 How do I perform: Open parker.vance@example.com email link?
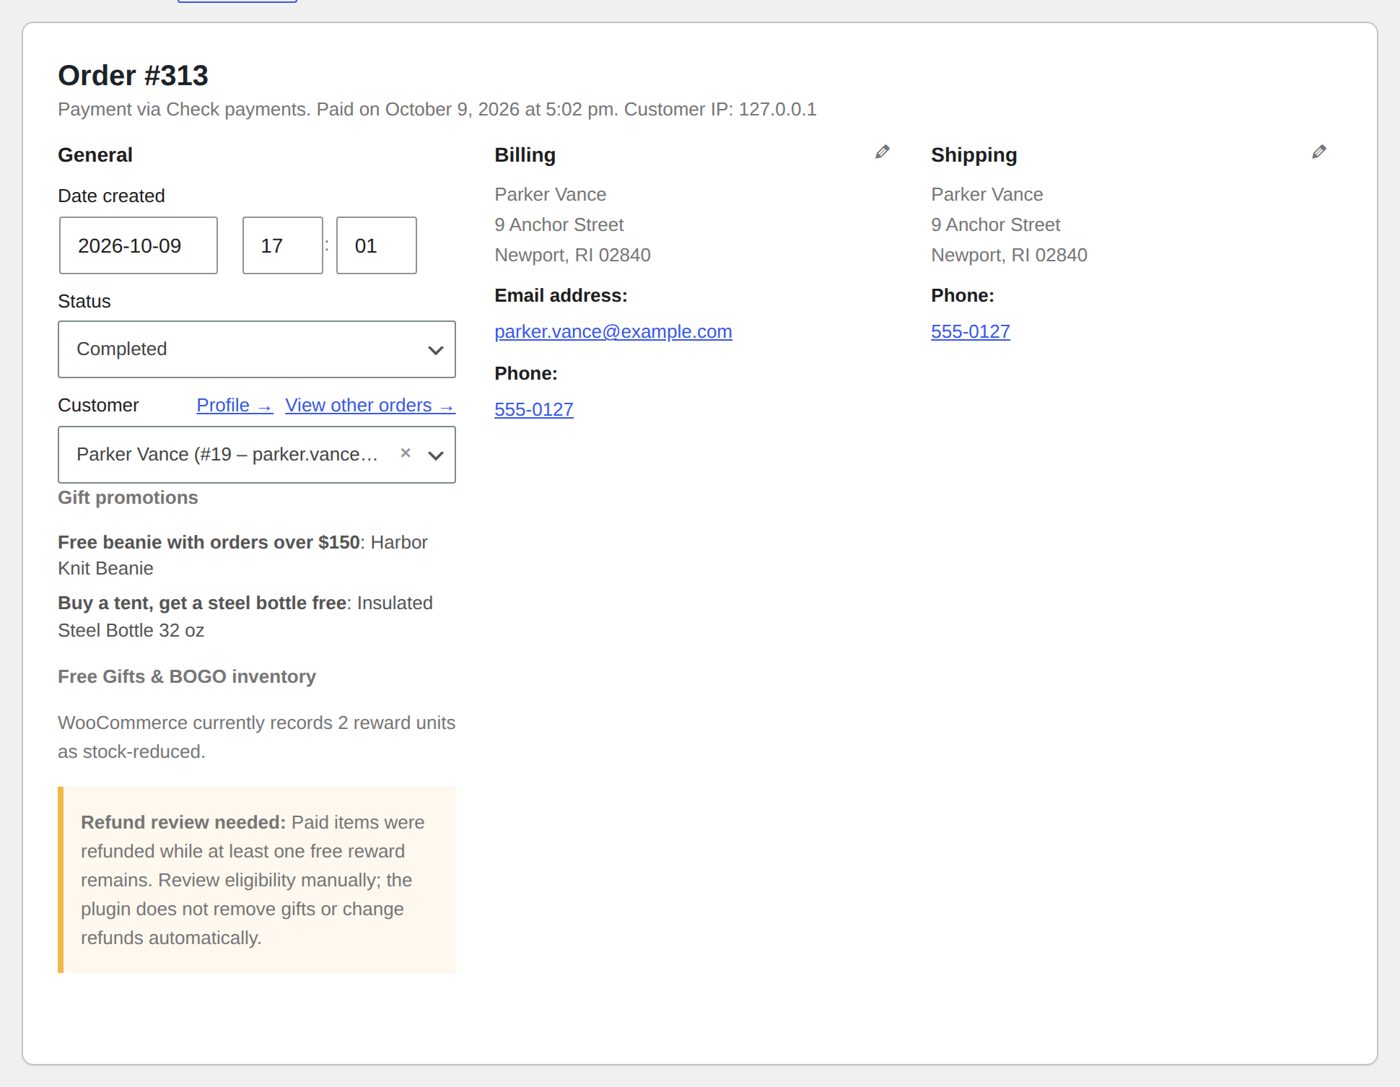pos(613,331)
